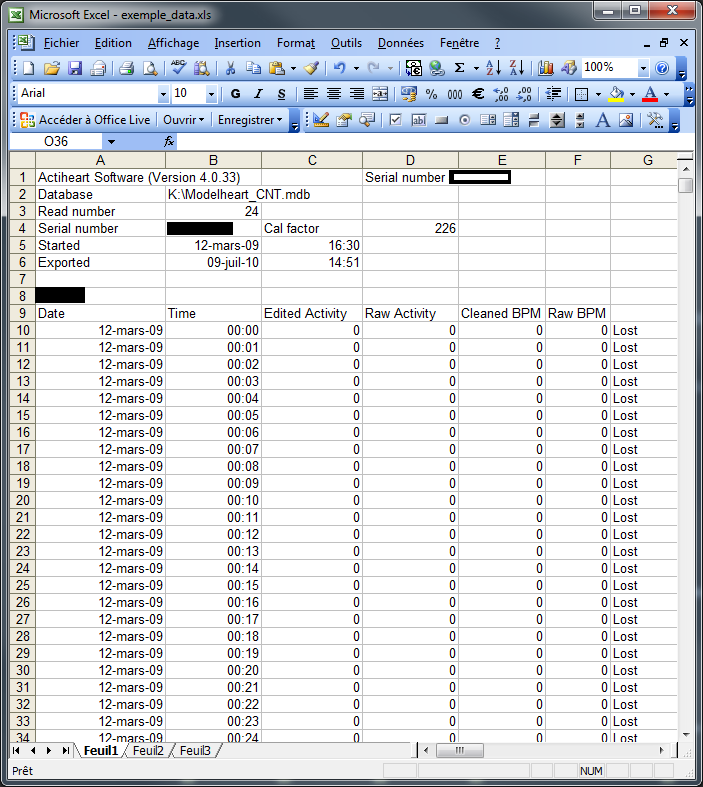Viewport: 703px width, 787px height.
Task: Click the Undo arrow icon
Action: click(x=340, y=68)
